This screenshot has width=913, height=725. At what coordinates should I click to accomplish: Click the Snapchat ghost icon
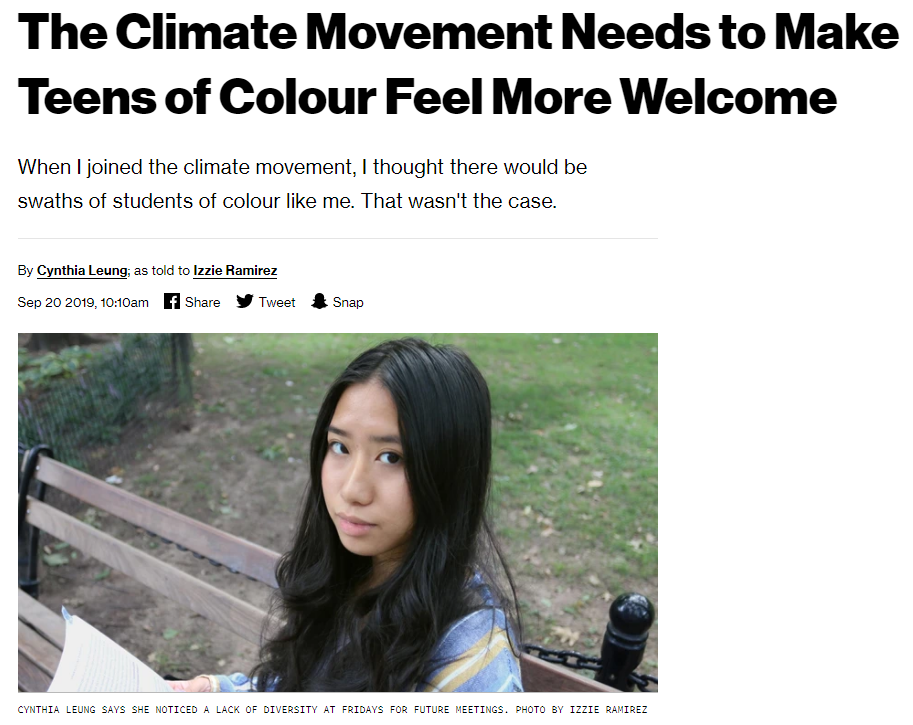click(x=319, y=301)
